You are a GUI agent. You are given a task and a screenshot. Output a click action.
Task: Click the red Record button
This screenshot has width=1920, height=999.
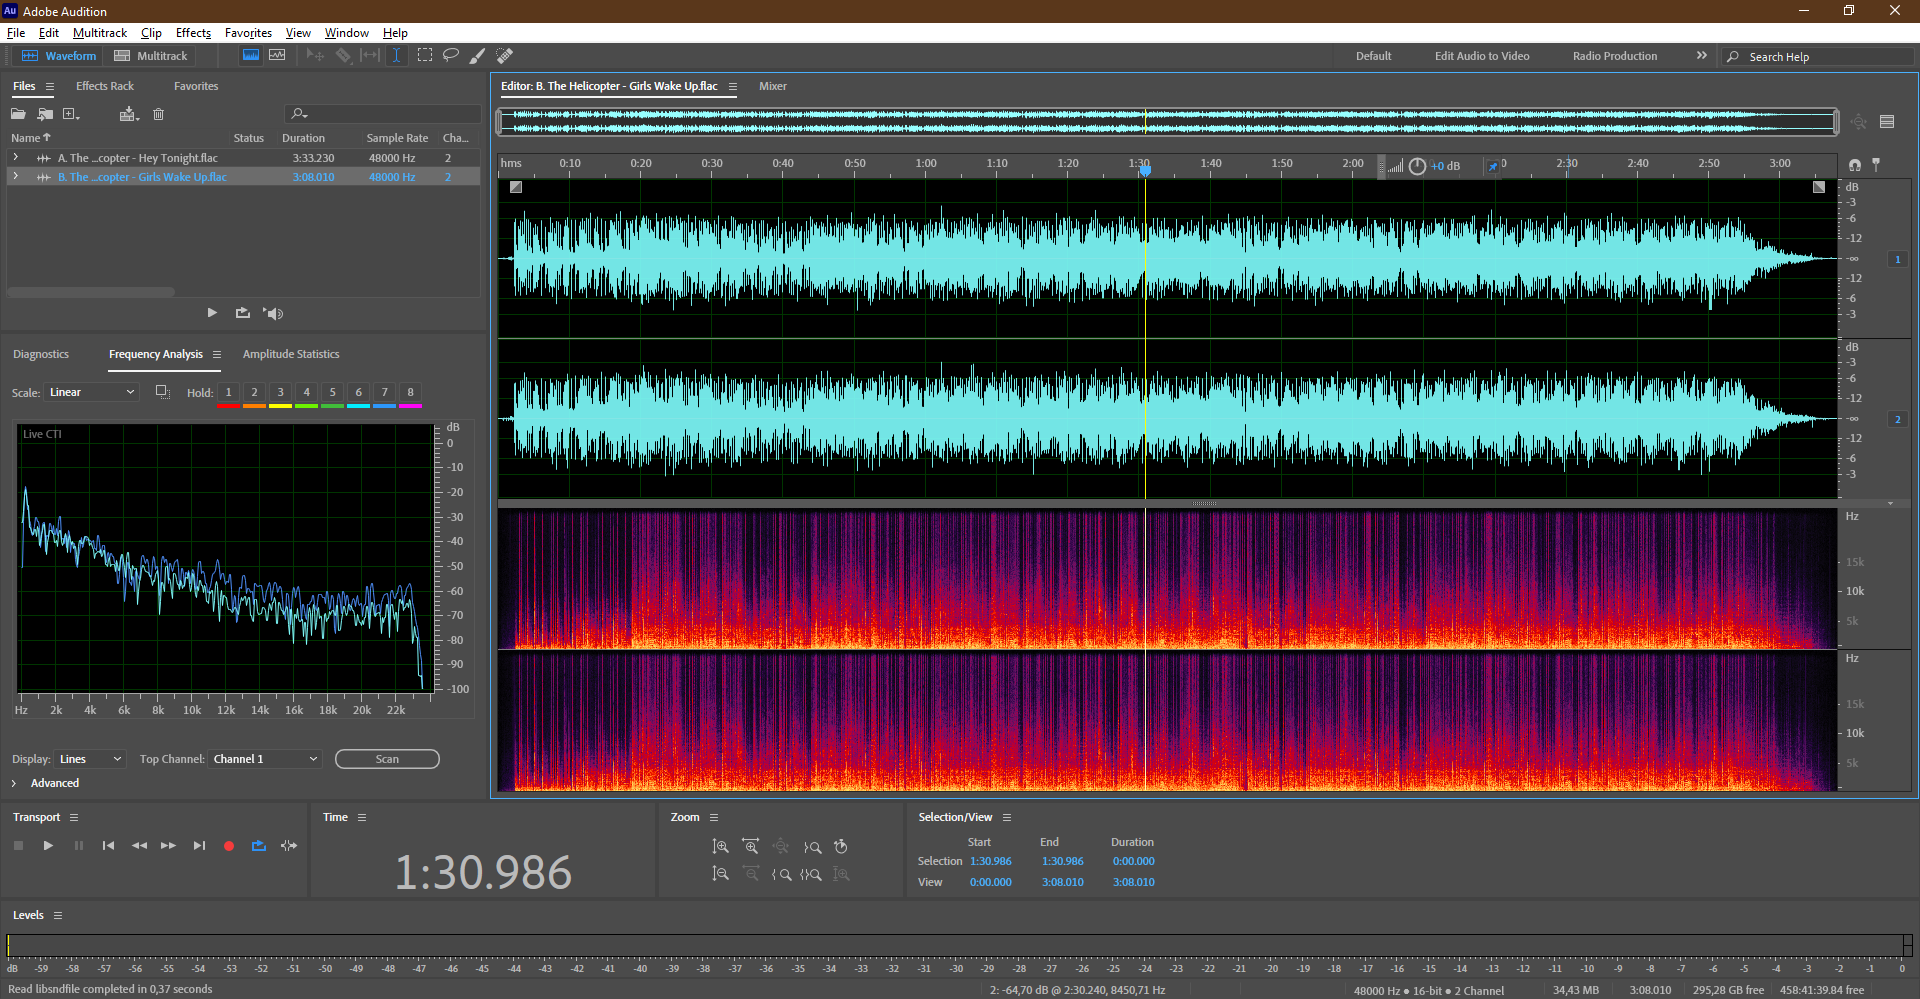tap(229, 846)
